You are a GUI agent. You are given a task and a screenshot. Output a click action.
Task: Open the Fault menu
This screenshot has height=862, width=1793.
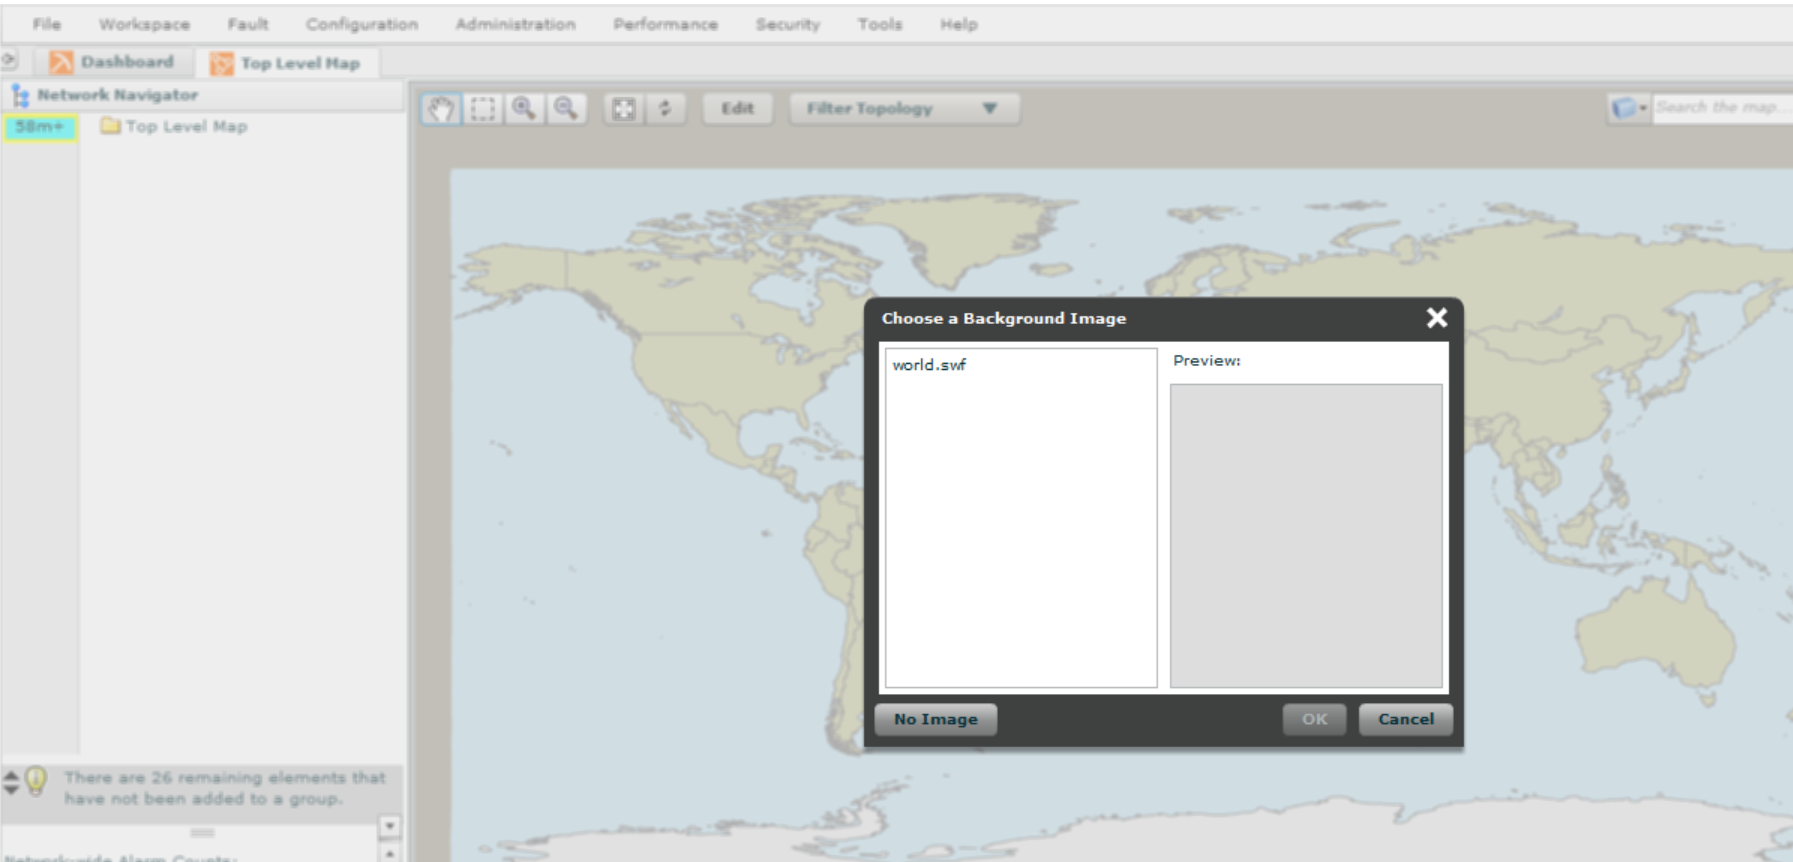(x=248, y=24)
